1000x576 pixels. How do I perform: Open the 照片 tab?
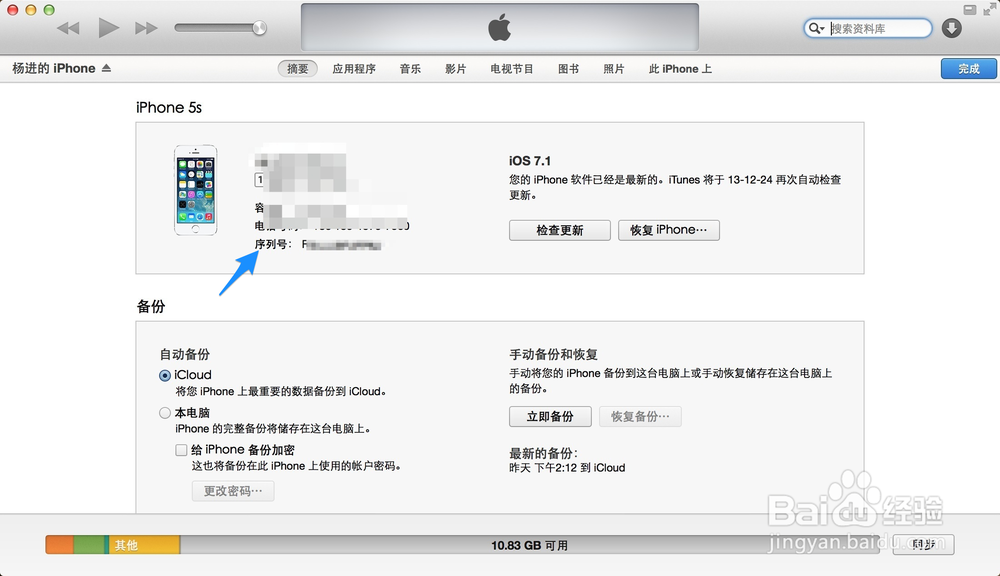(614, 69)
